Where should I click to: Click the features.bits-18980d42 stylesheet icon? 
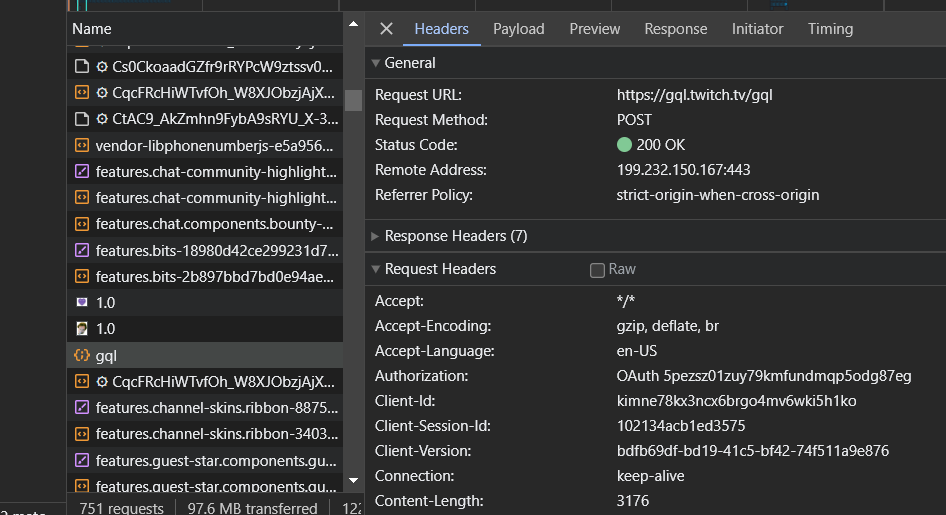click(x=82, y=250)
